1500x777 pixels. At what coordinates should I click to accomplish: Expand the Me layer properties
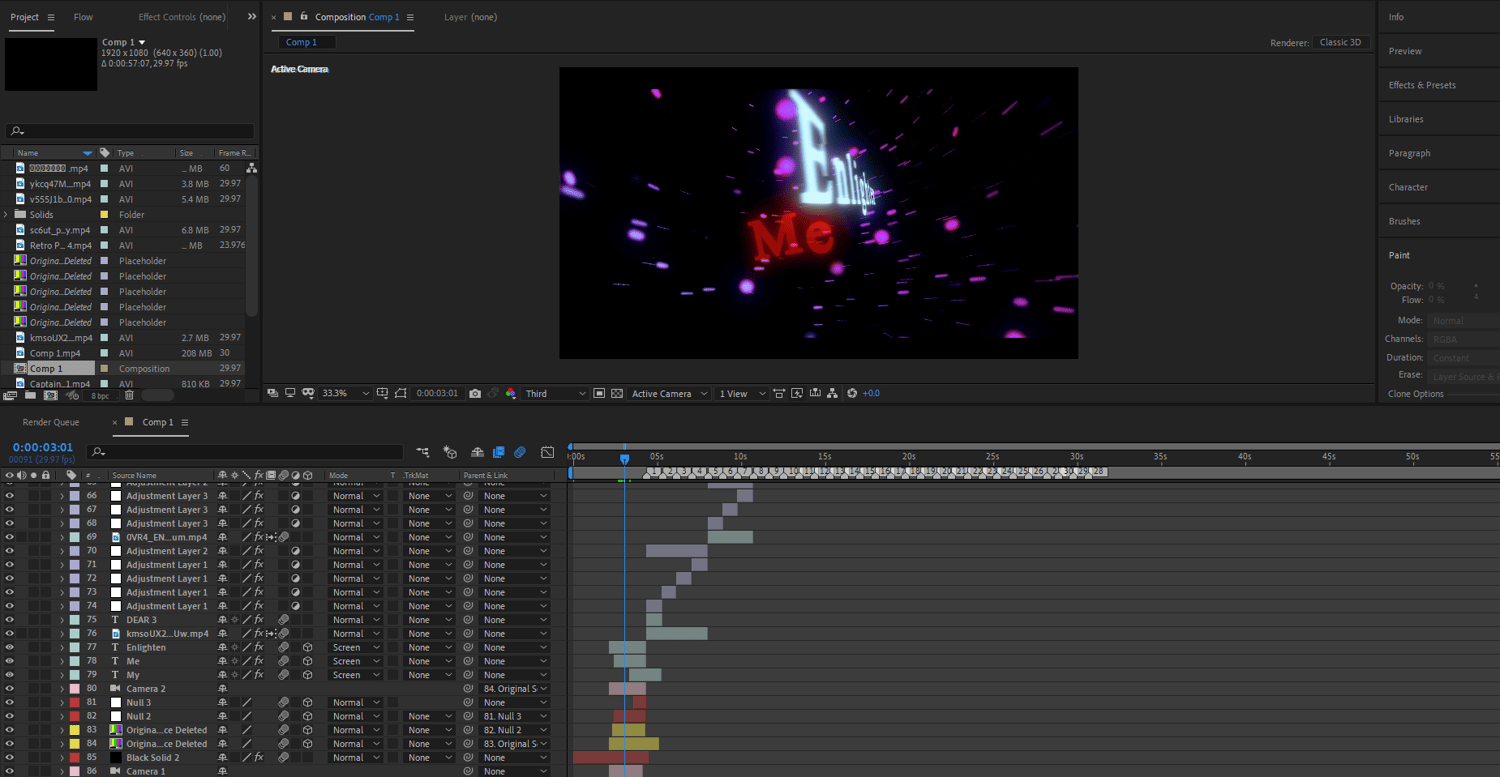(x=62, y=662)
